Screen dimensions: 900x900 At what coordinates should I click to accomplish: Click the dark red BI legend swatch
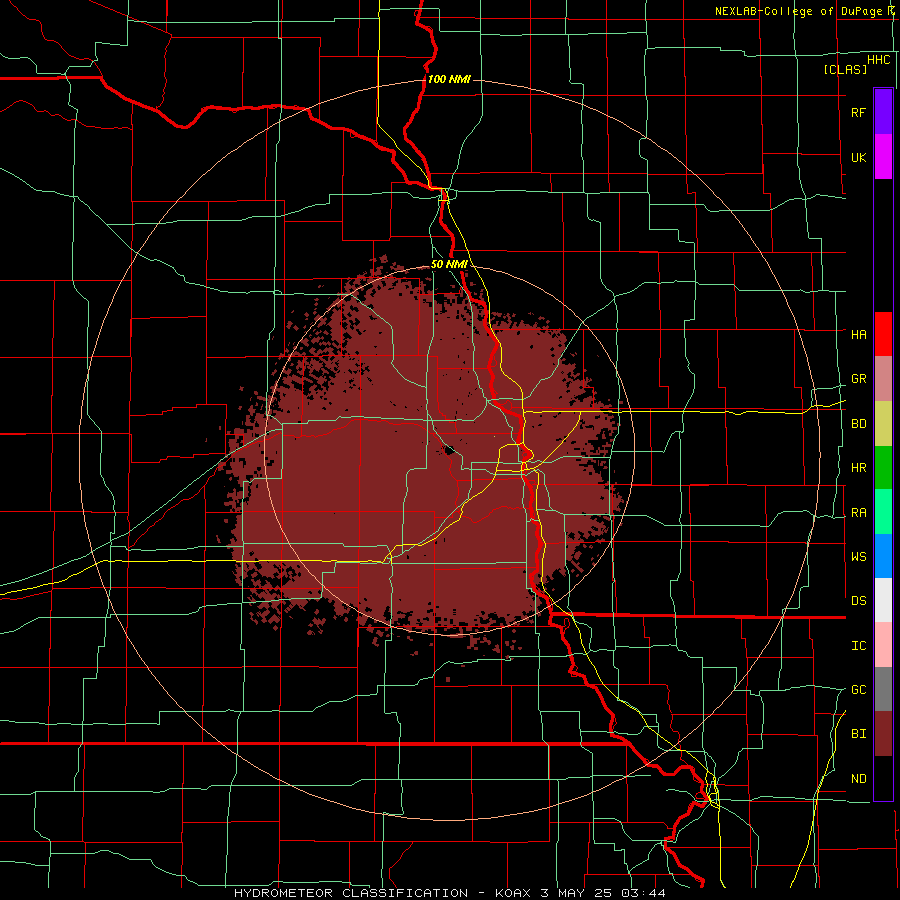(x=883, y=734)
